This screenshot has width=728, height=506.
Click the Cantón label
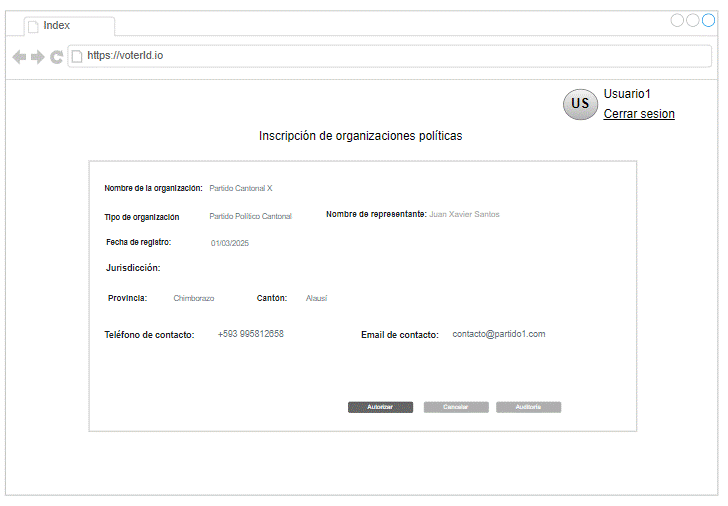point(272,298)
